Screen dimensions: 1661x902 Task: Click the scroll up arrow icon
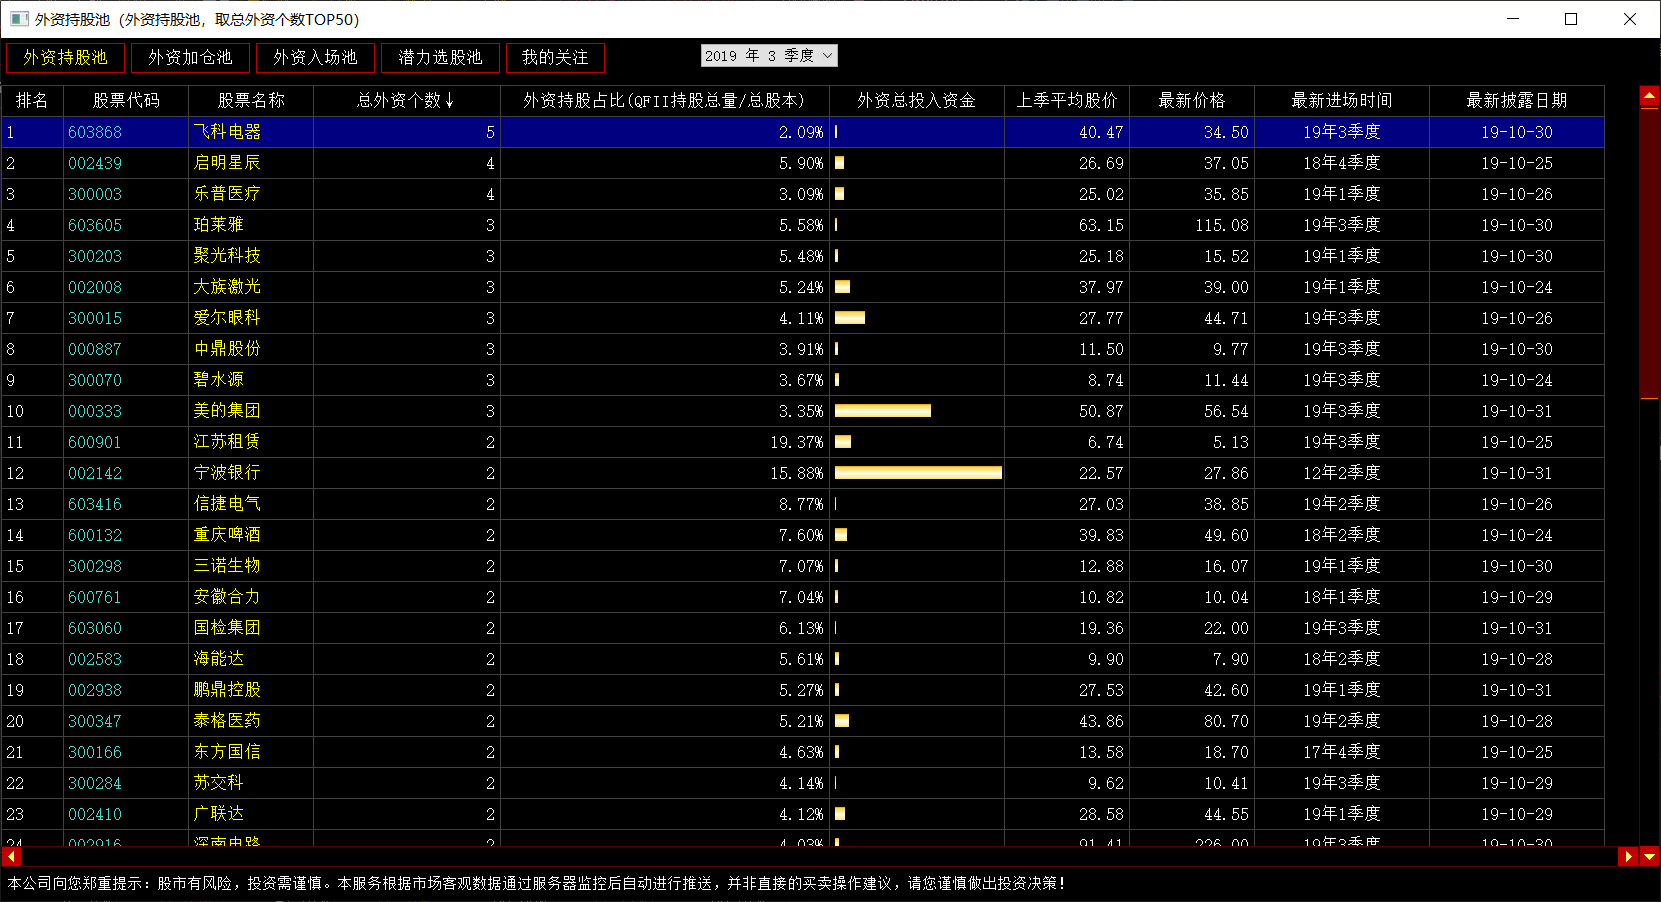(x=1649, y=97)
